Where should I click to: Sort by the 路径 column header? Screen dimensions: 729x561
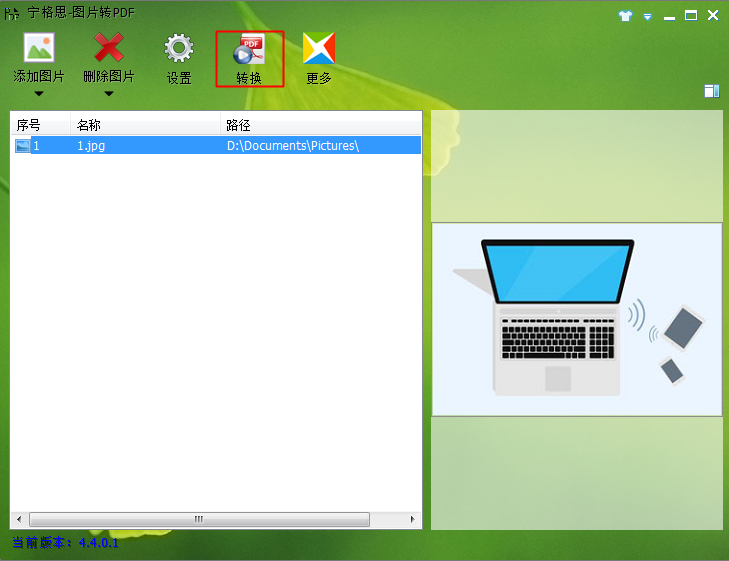(x=321, y=125)
